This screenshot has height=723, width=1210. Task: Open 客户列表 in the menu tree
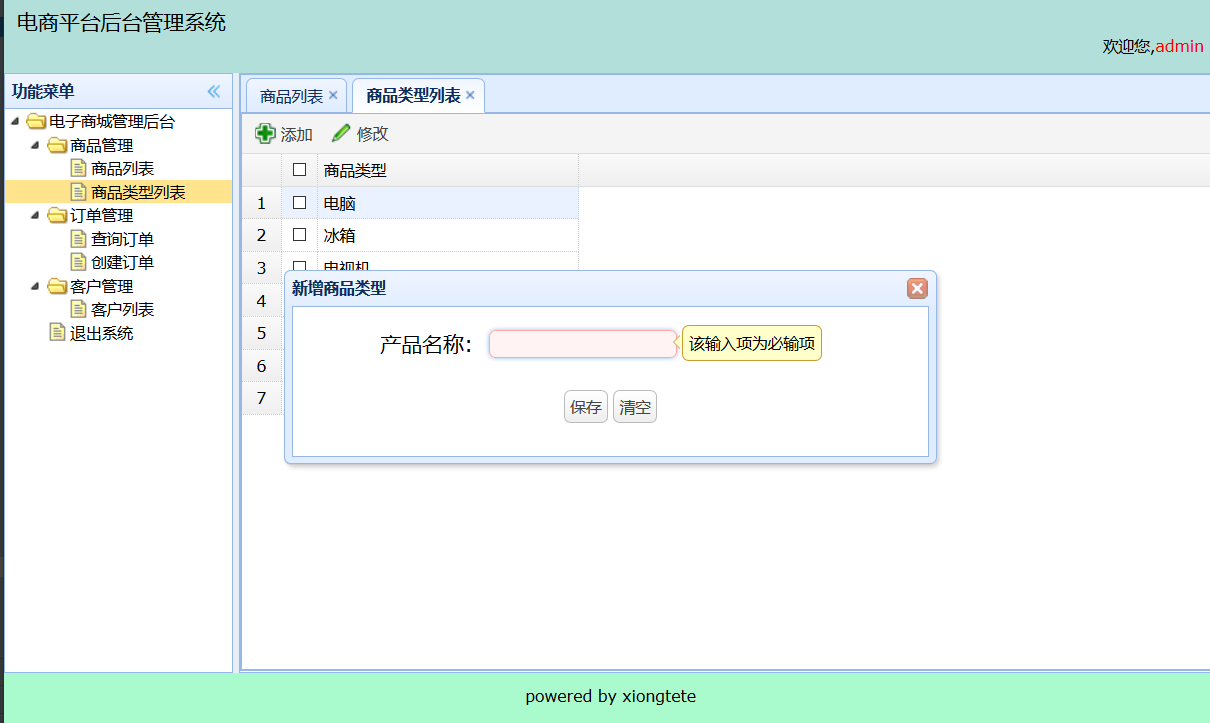point(122,310)
